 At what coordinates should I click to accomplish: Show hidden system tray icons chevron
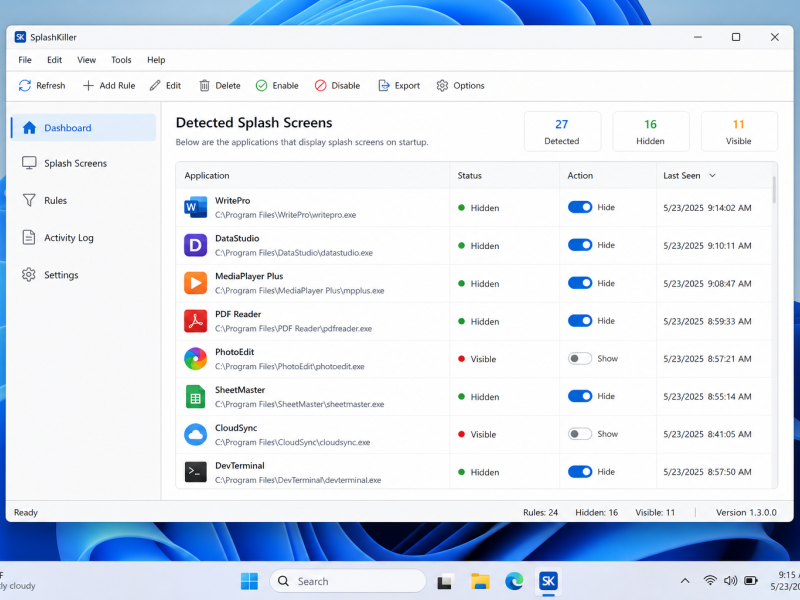[685, 581]
